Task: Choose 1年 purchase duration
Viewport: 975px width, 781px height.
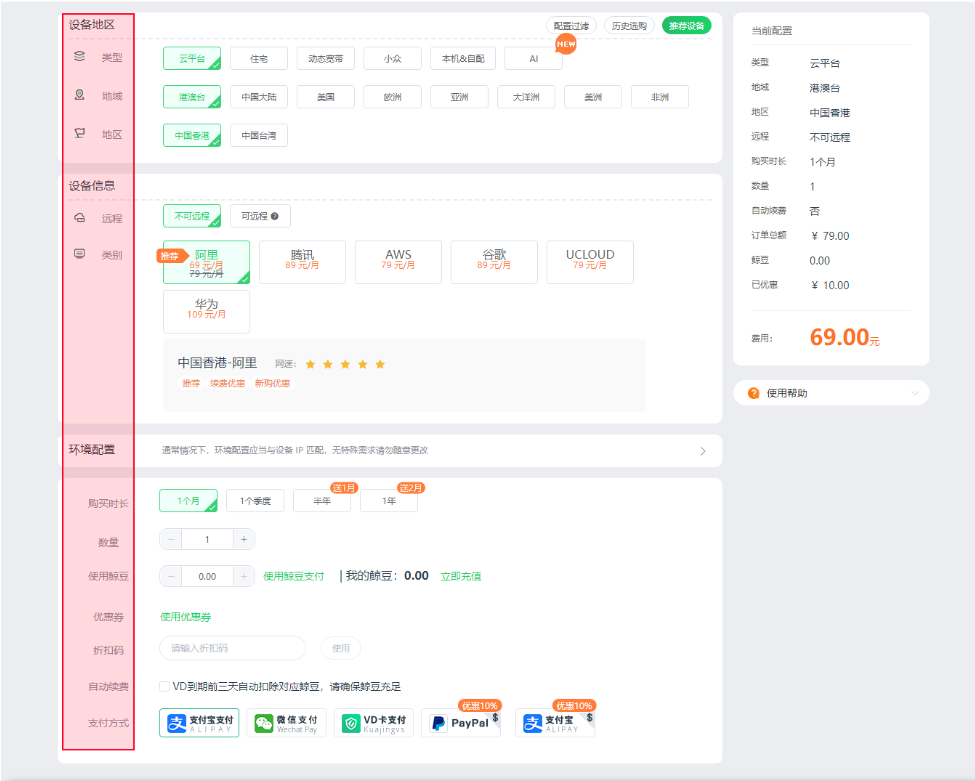Action: pos(389,501)
